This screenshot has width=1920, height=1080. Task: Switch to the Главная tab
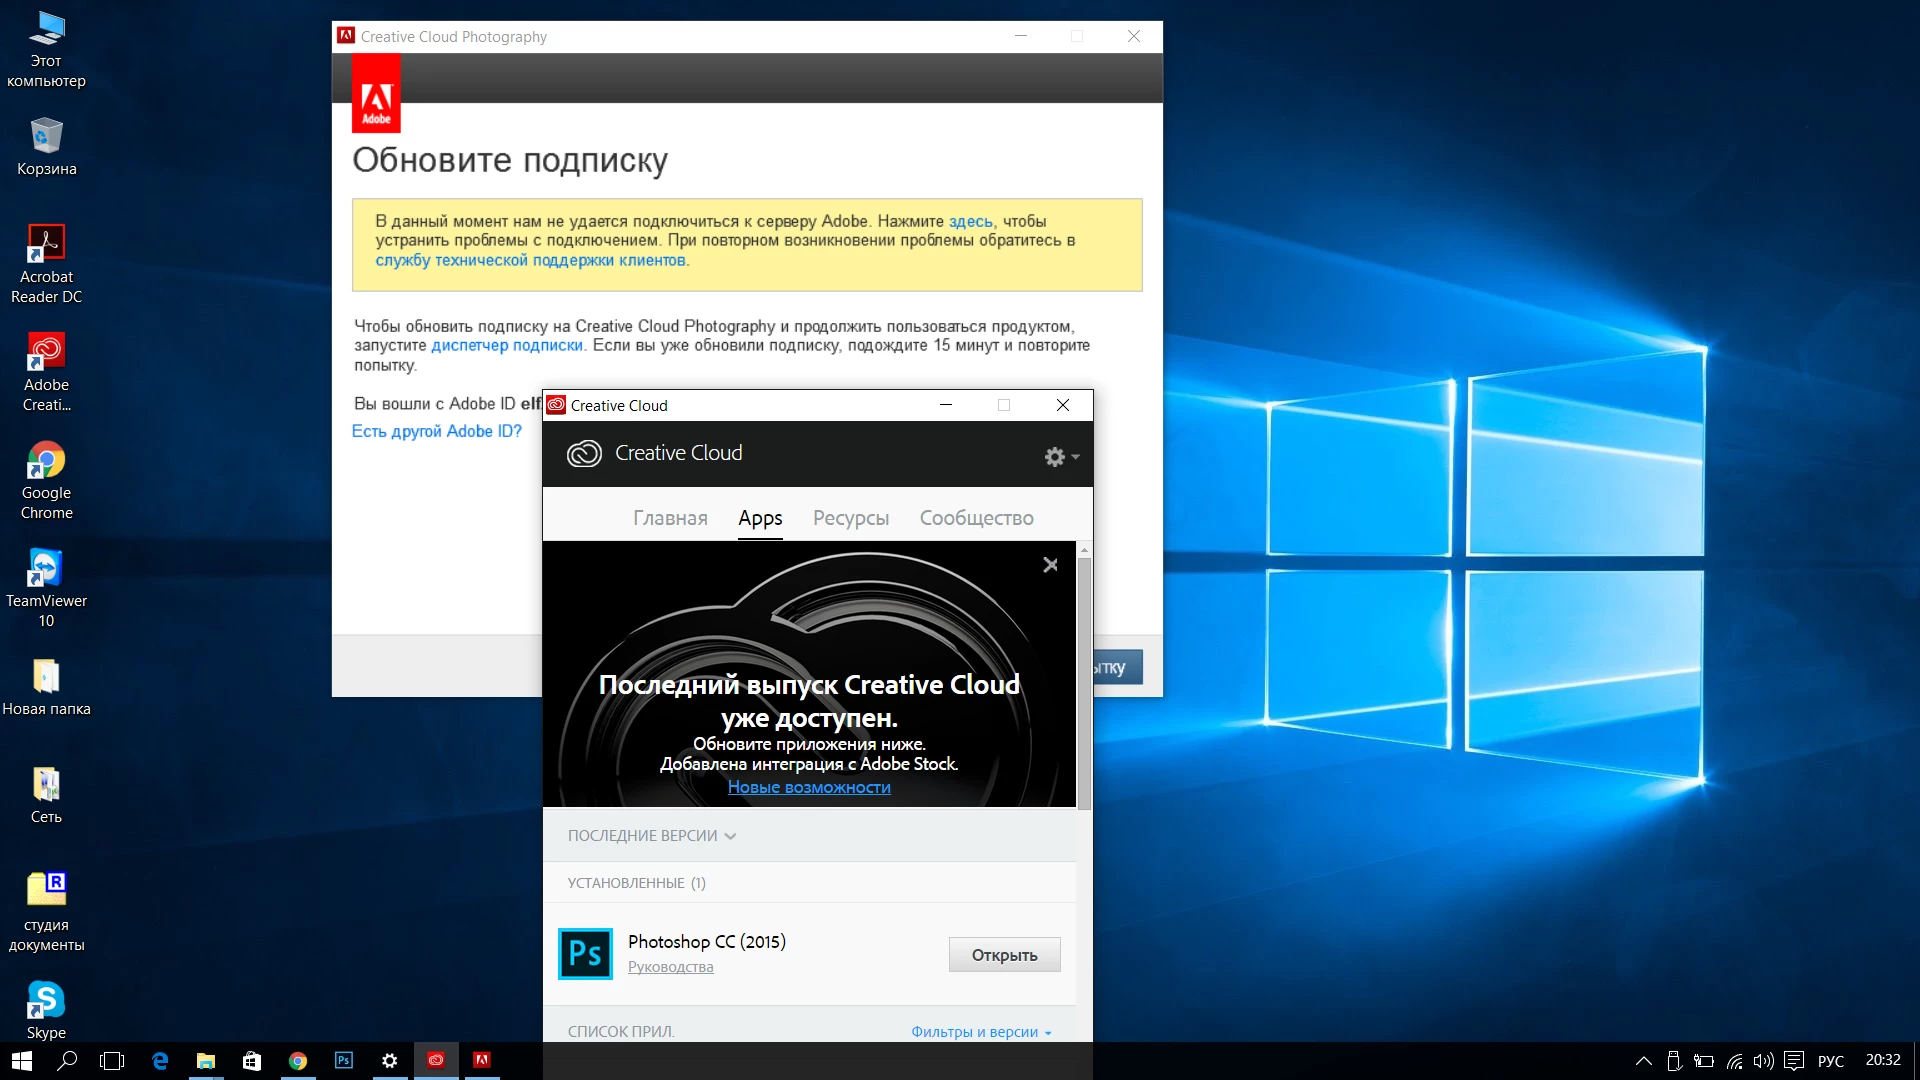coord(670,518)
